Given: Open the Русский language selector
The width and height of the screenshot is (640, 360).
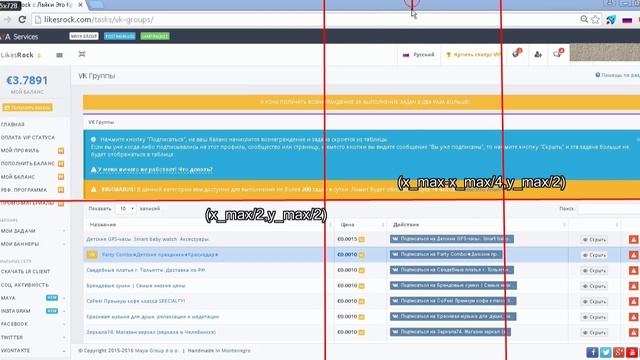Looking at the screenshot, I should click(419, 55).
